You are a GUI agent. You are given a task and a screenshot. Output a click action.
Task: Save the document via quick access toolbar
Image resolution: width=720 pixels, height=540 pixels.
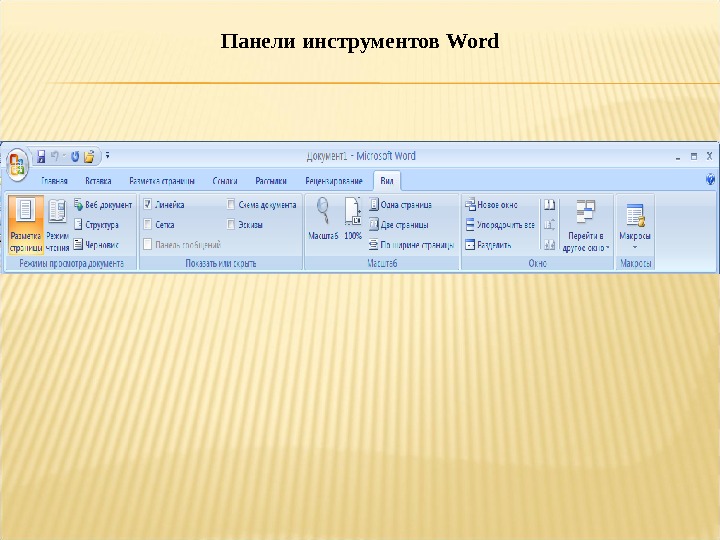point(41,157)
